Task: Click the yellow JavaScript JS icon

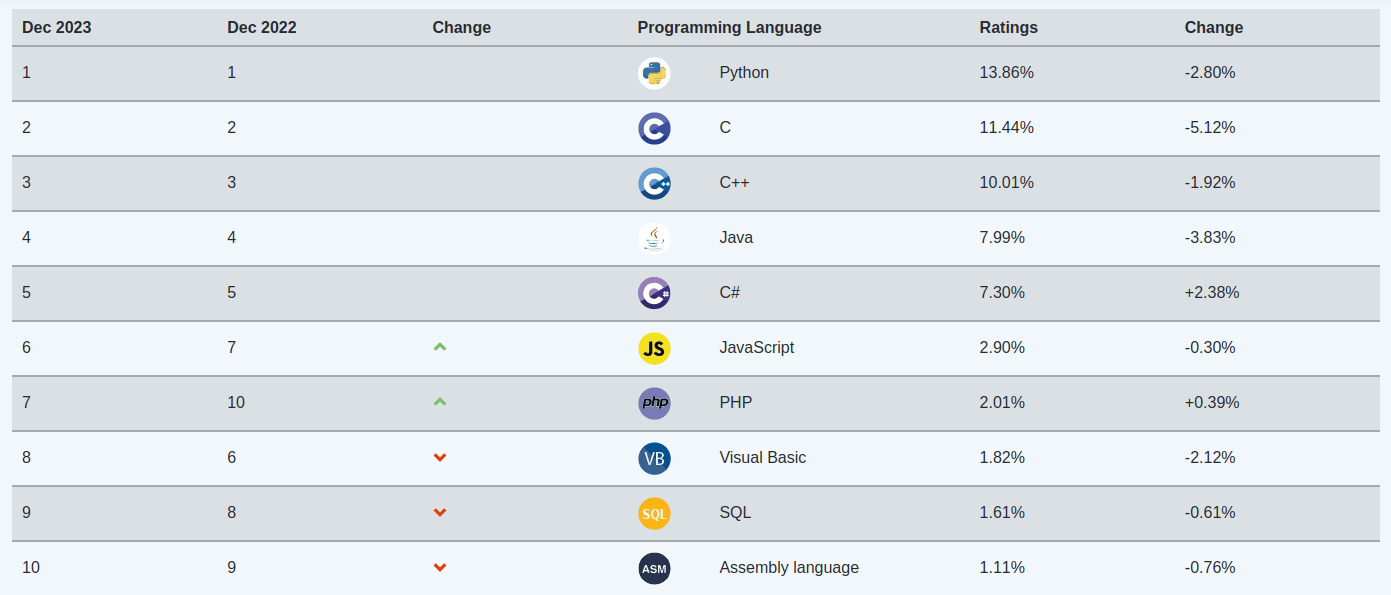Action: click(654, 348)
